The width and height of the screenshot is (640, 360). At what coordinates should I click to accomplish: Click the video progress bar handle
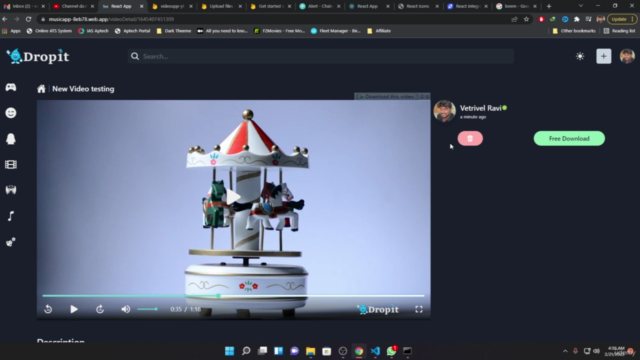coord(218,296)
